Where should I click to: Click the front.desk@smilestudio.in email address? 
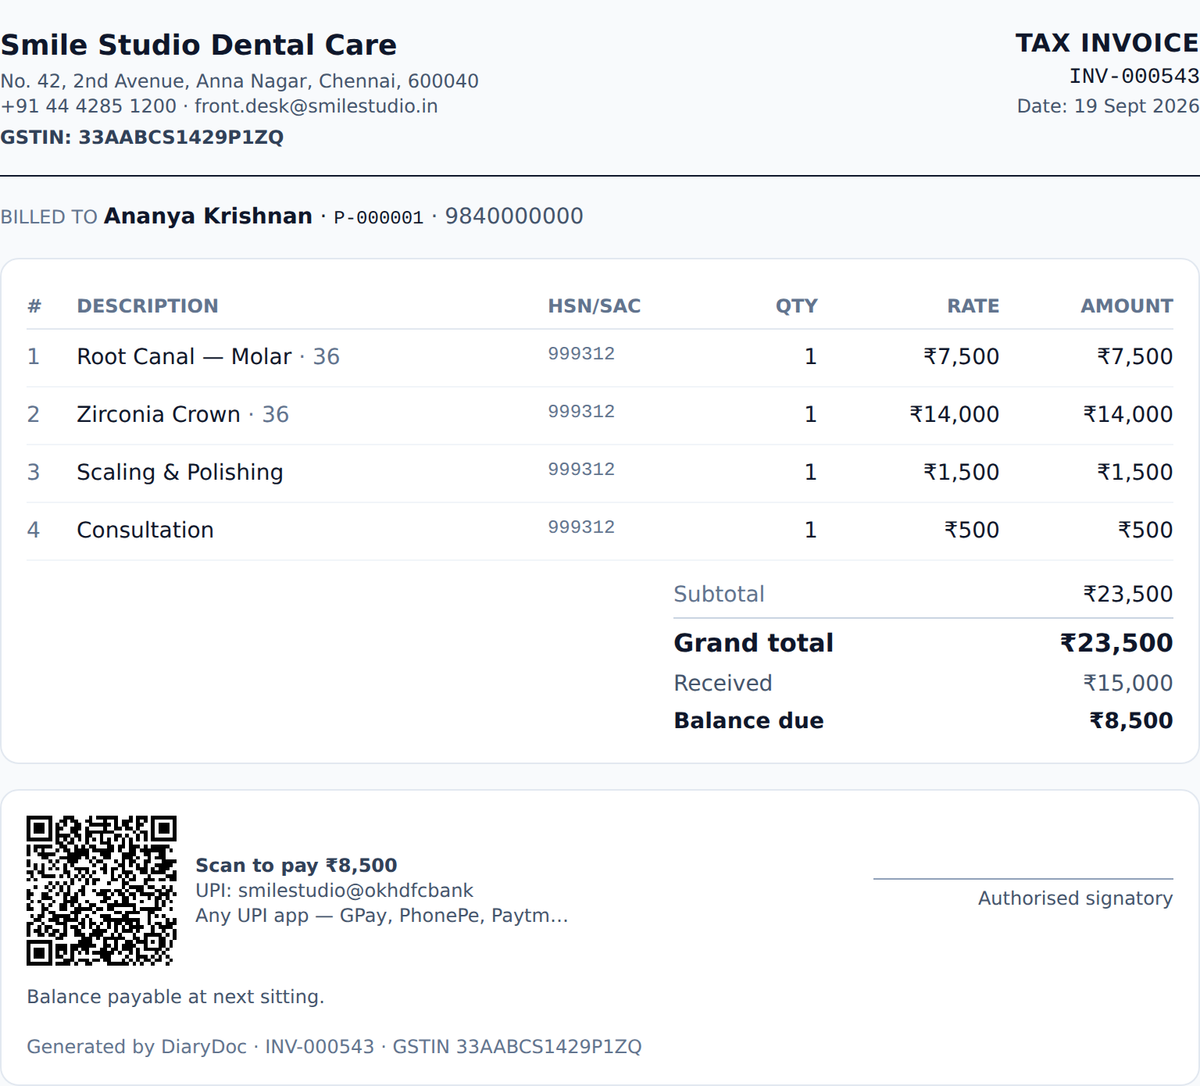(x=316, y=106)
